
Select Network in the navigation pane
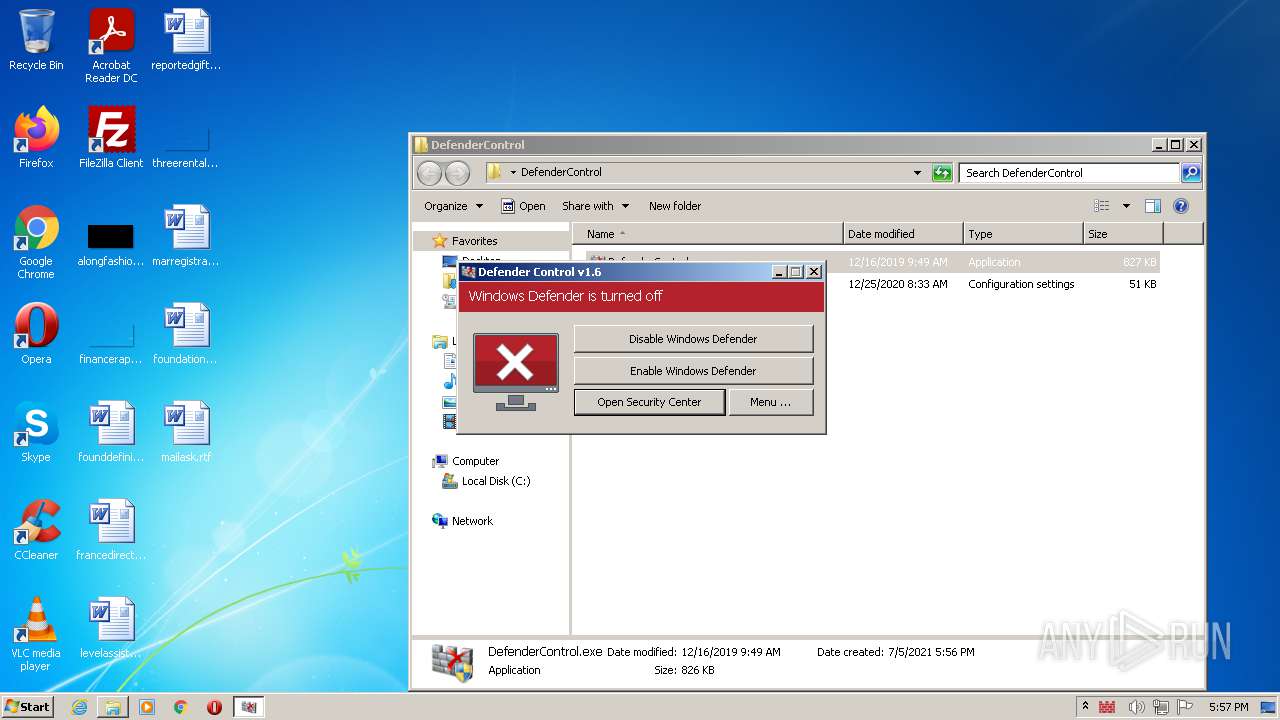point(472,521)
